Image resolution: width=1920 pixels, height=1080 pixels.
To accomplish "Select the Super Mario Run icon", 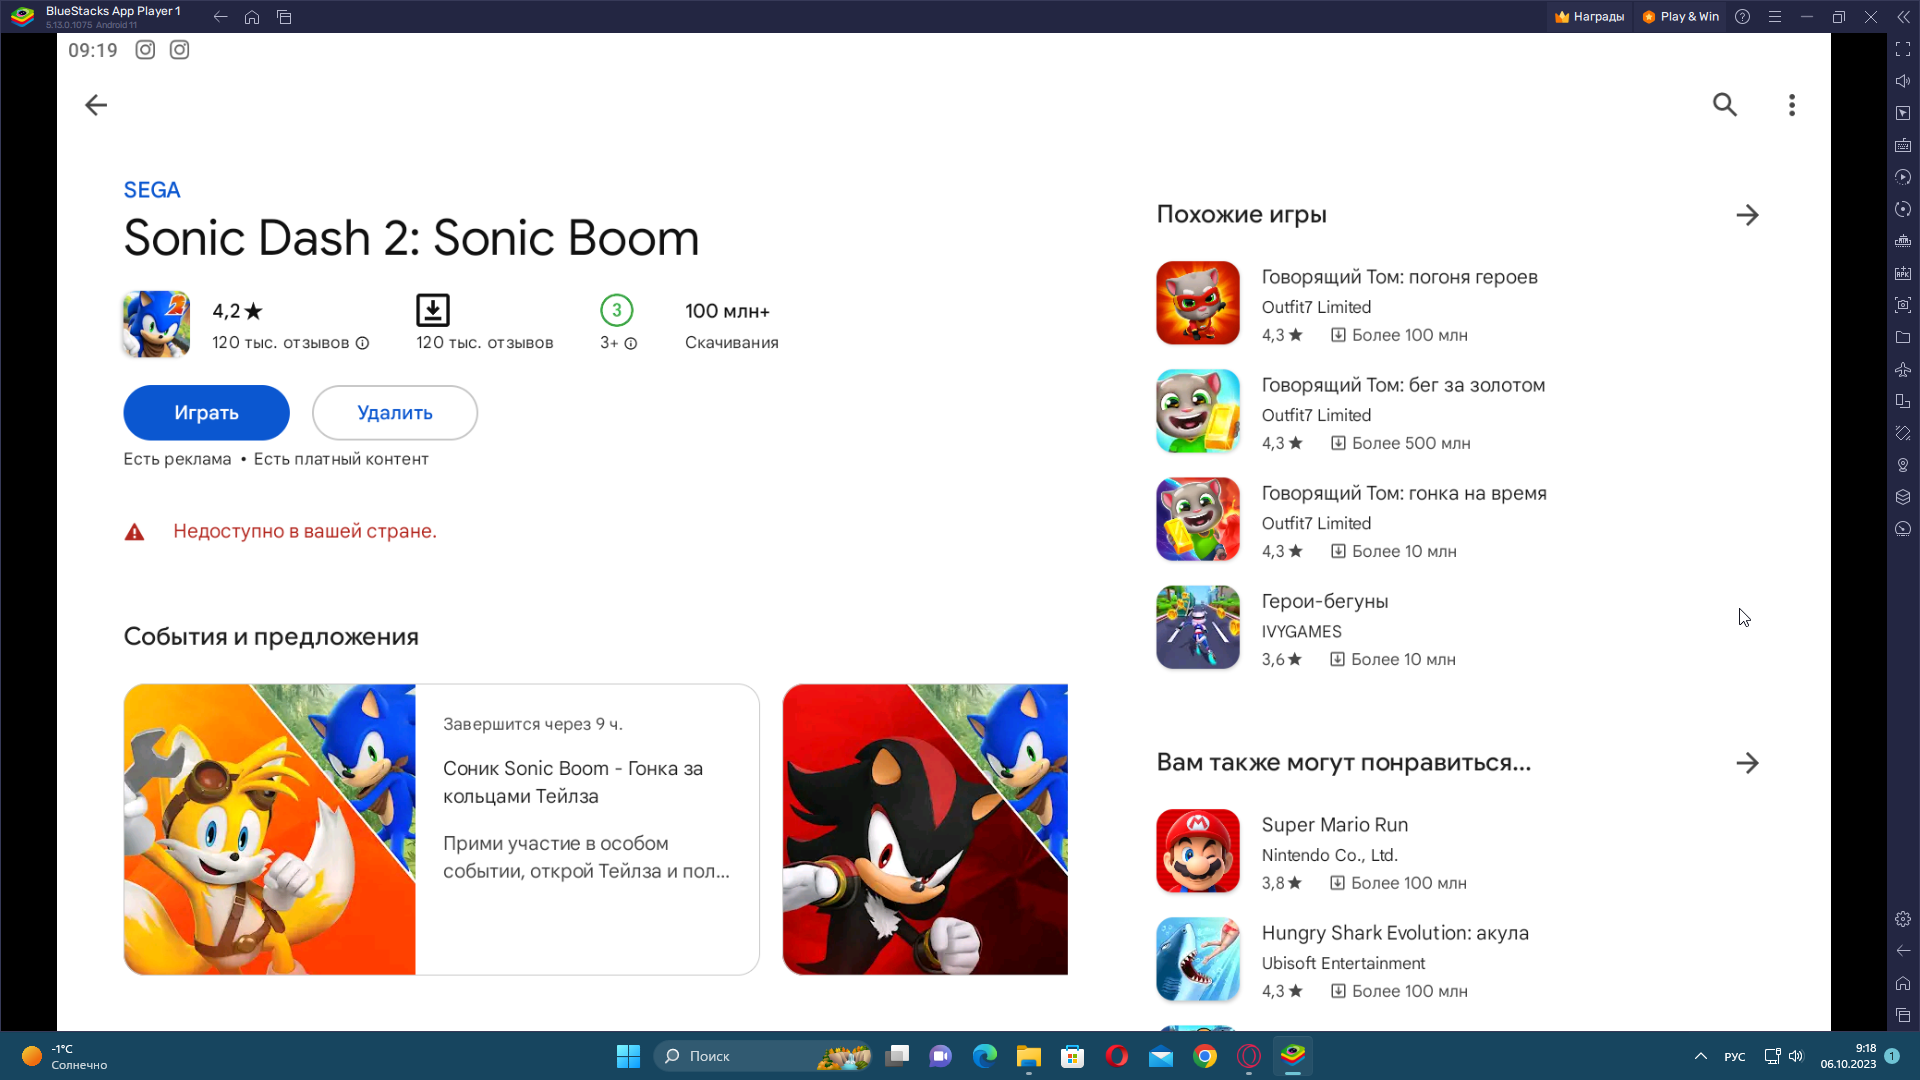I will (1198, 851).
